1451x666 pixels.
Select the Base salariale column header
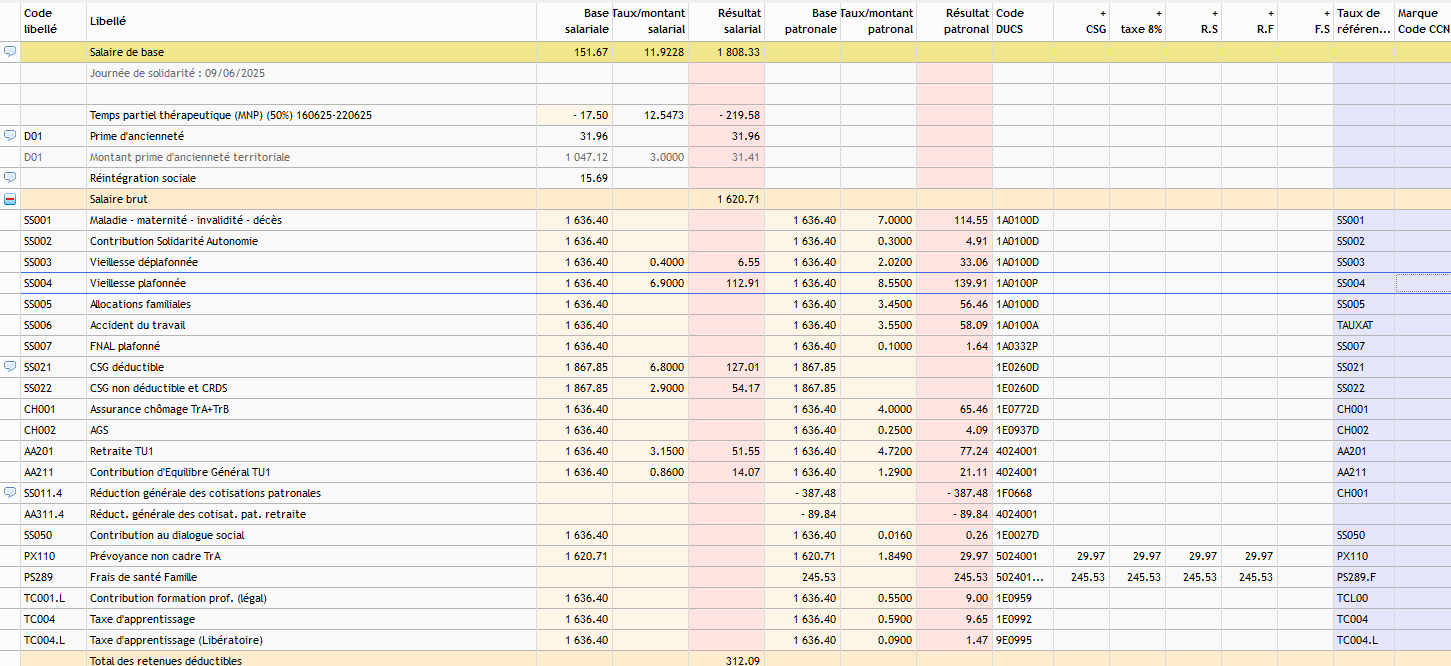[x=574, y=21]
